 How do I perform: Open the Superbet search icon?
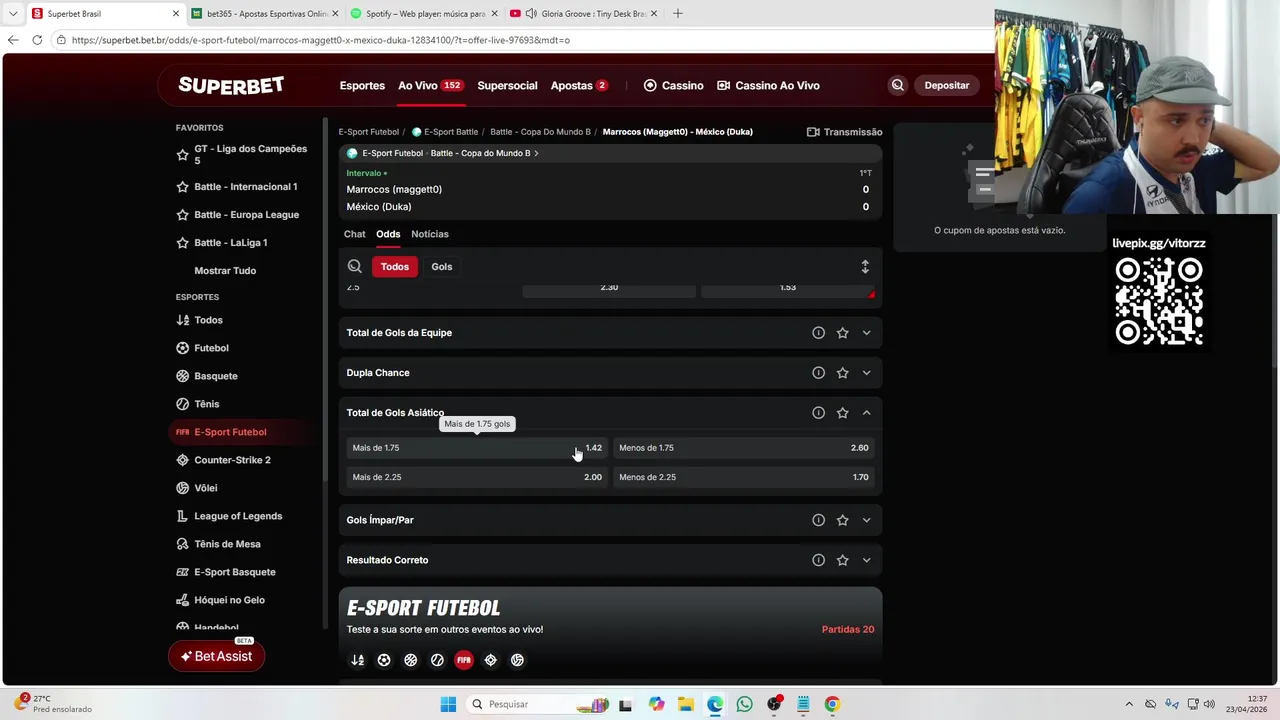click(897, 85)
